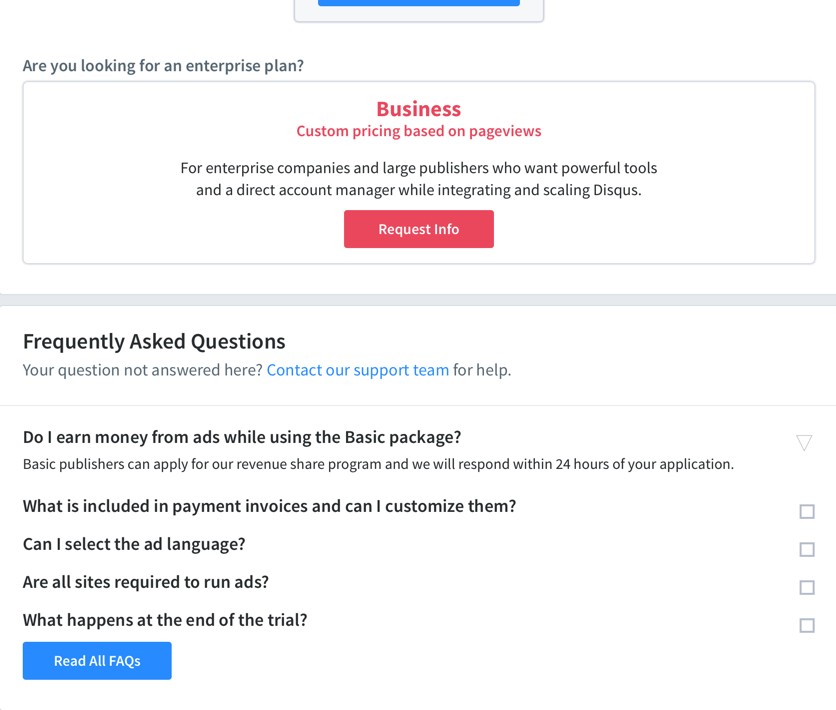Click the red Business plan heading

(418, 109)
